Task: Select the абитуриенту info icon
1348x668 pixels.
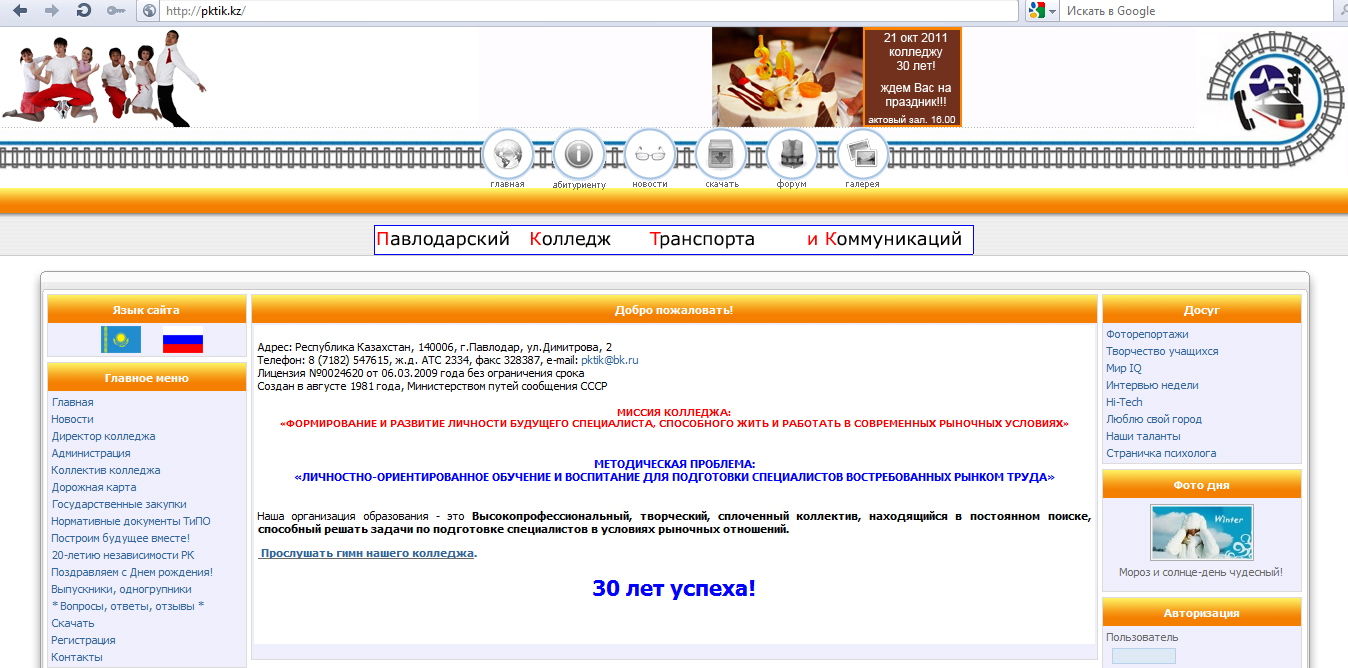Action: point(578,155)
